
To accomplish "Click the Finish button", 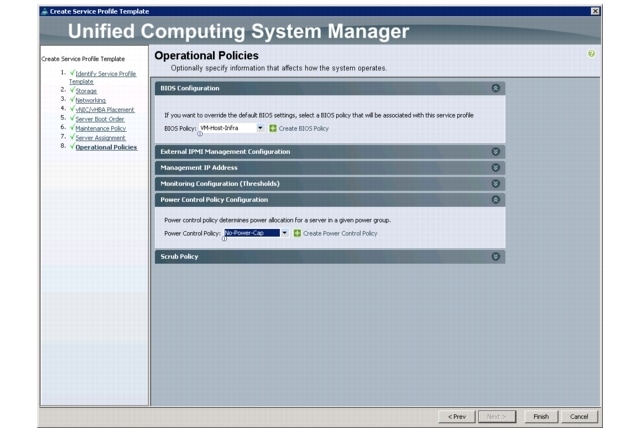I will (x=541, y=416).
